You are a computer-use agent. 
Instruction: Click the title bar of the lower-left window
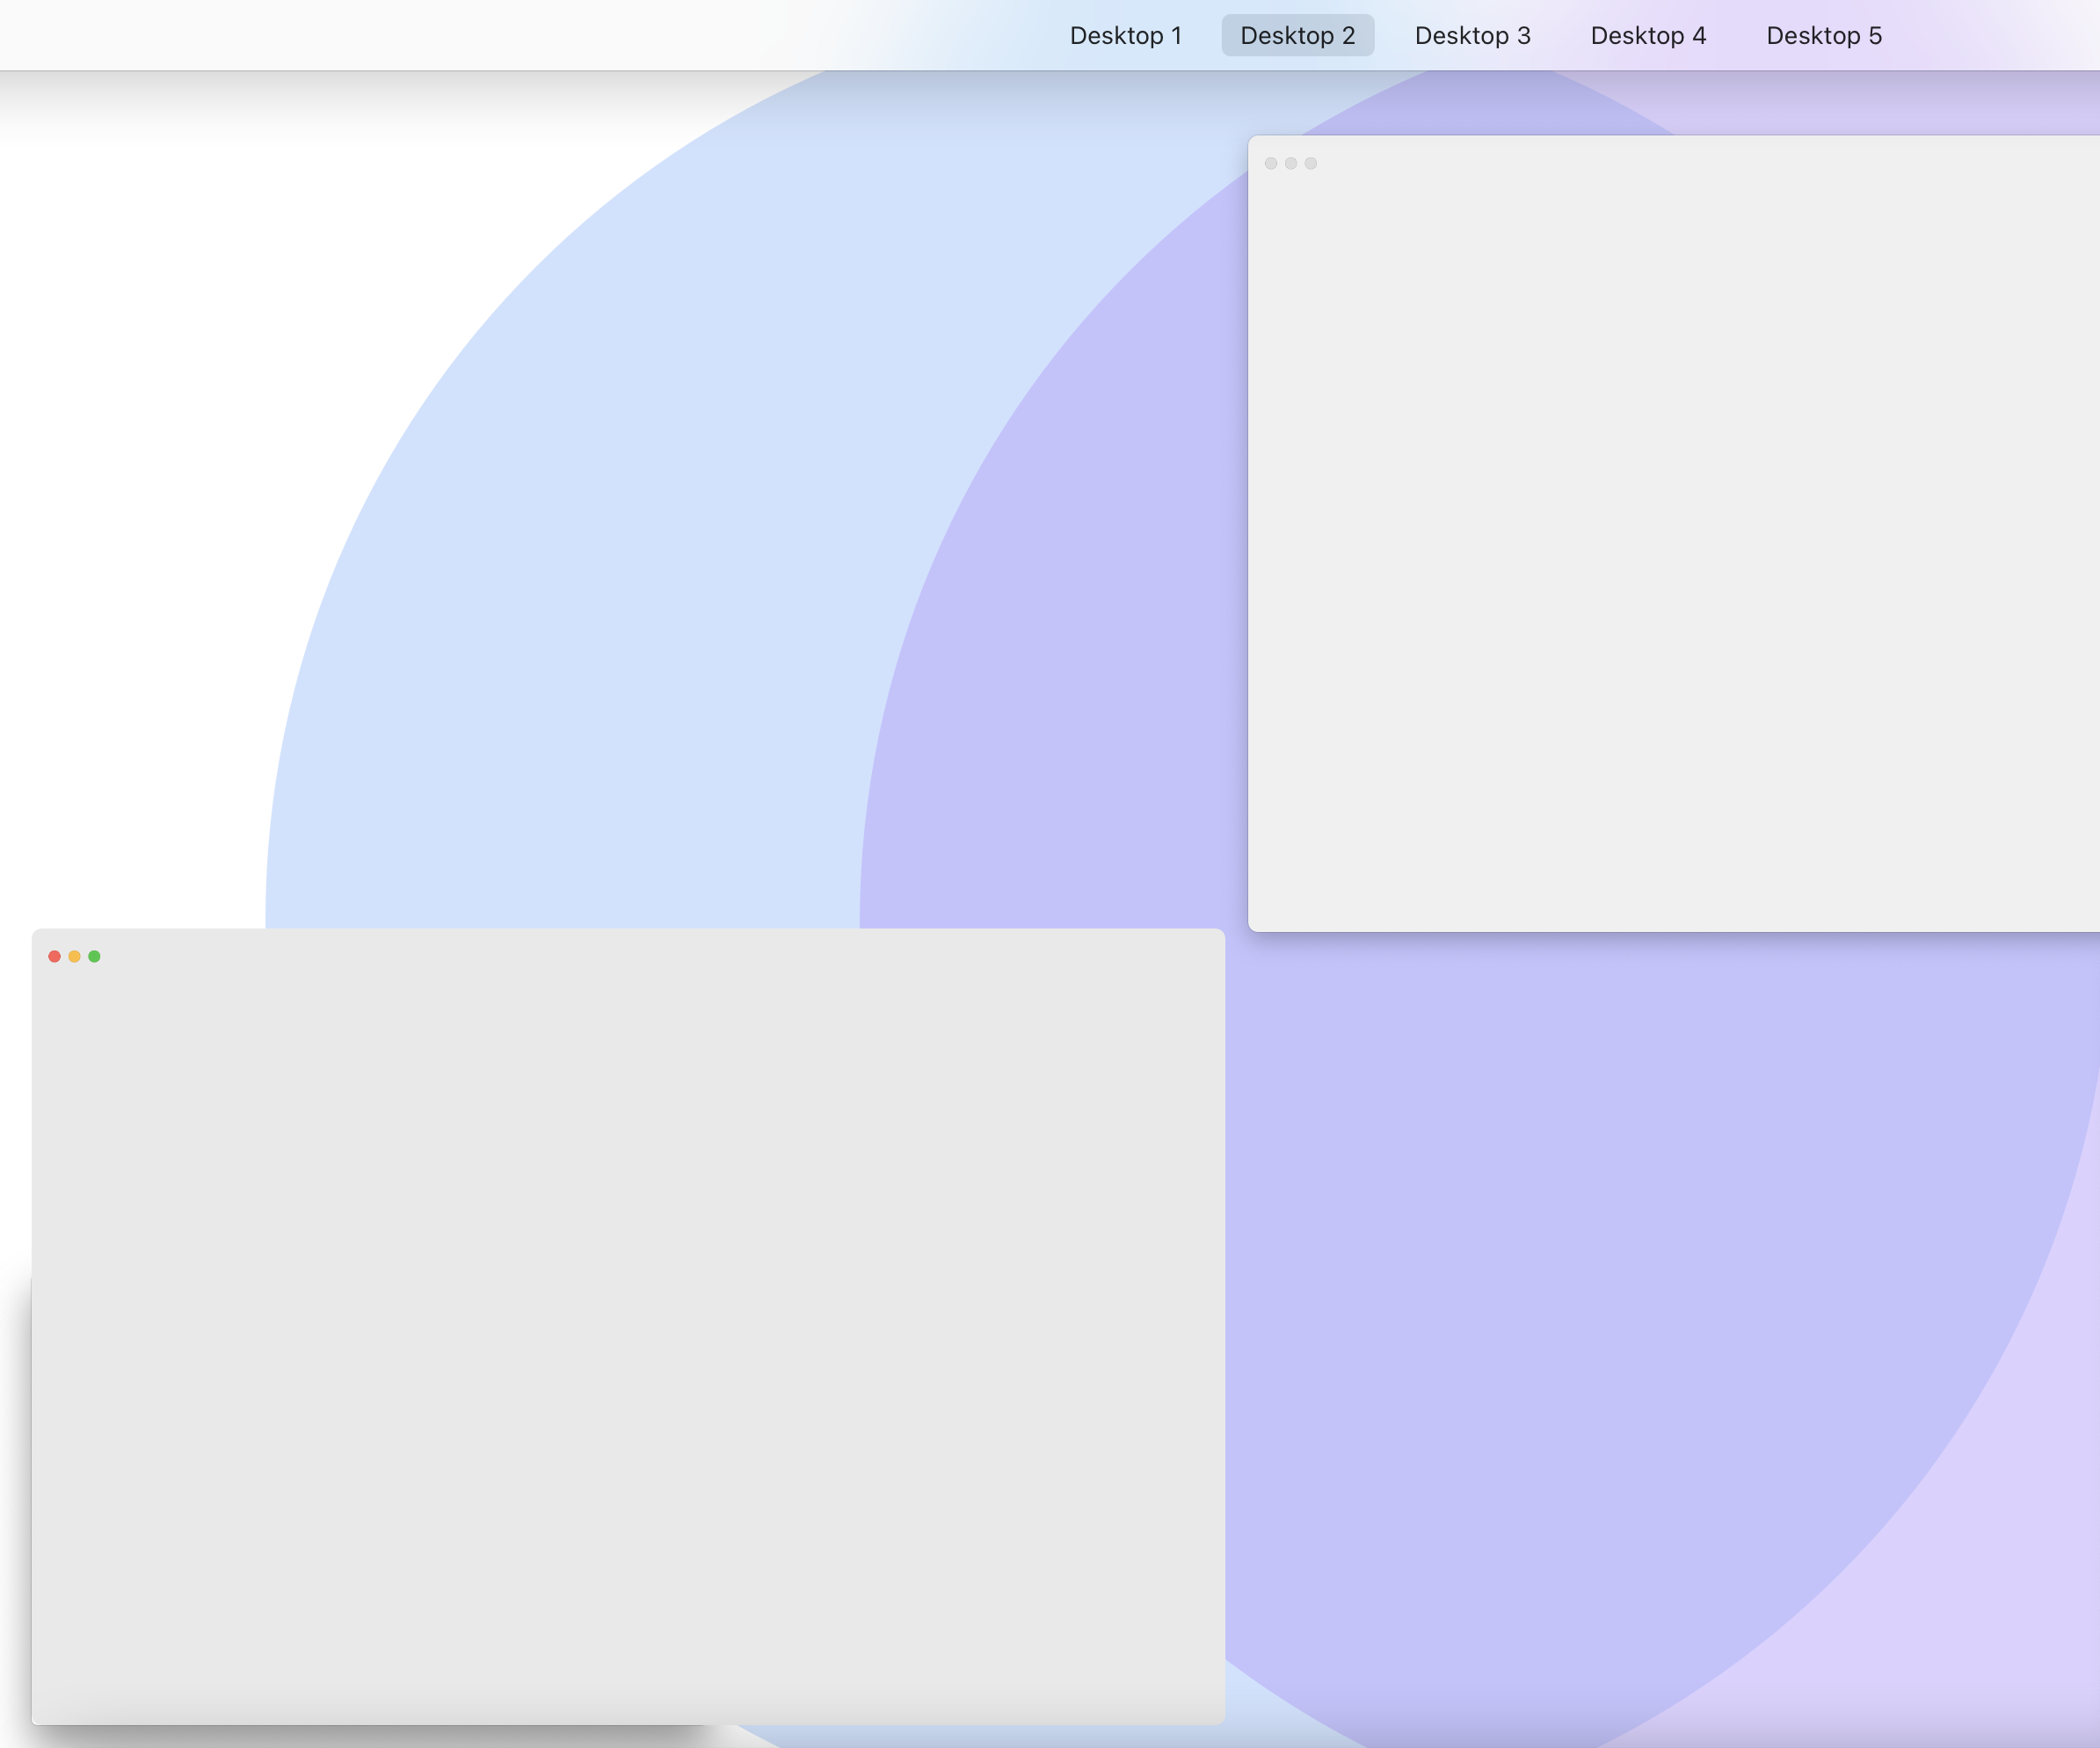pyautogui.click(x=600, y=958)
